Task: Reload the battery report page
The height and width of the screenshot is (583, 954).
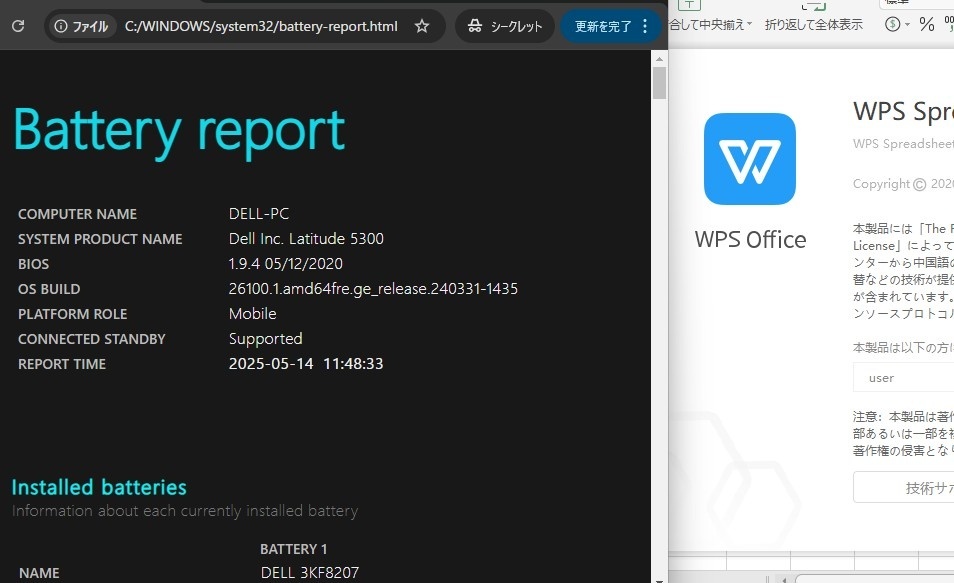Action: coord(18,26)
